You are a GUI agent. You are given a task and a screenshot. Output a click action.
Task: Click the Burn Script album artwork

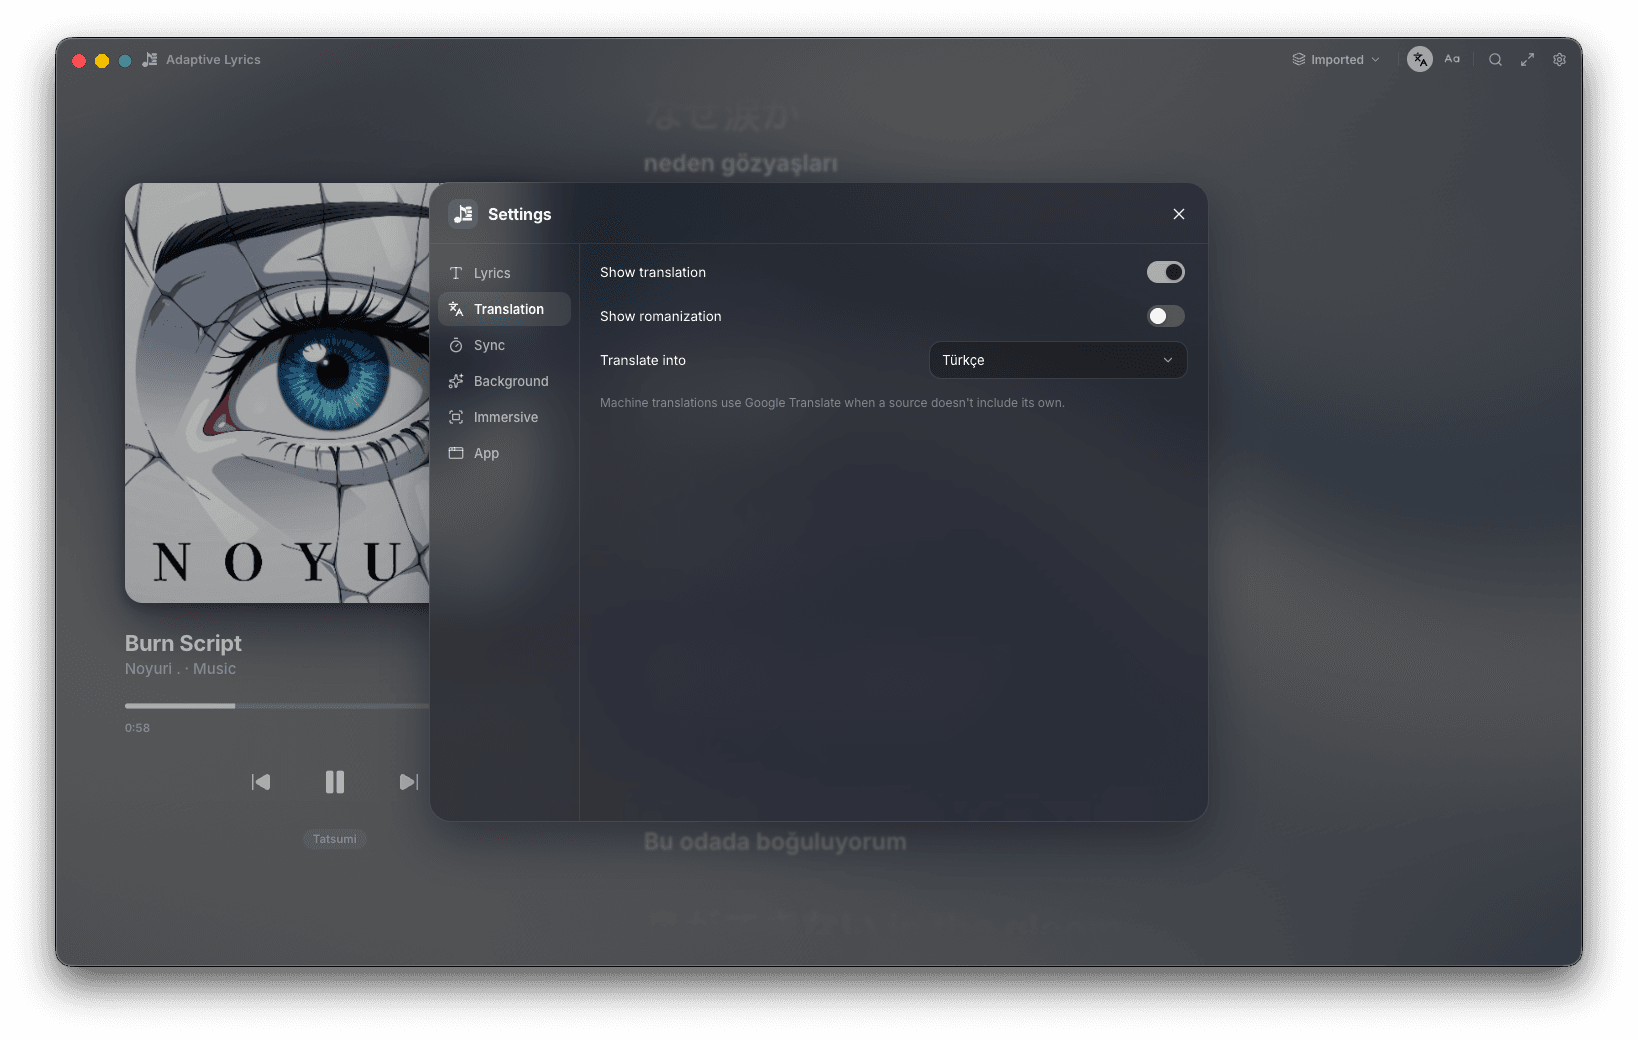tap(277, 393)
